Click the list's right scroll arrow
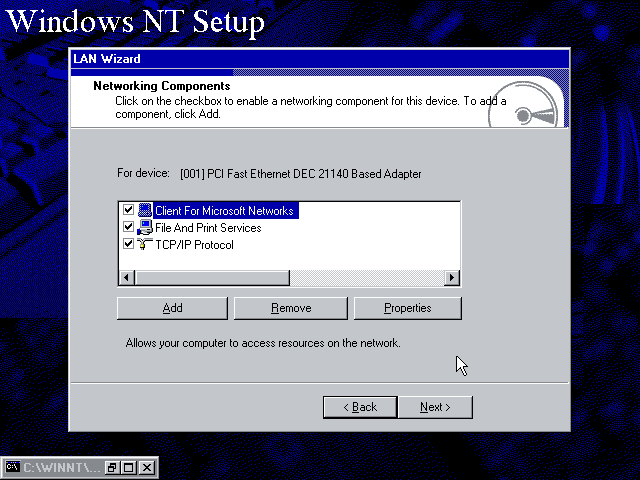The image size is (640, 480). [x=452, y=278]
